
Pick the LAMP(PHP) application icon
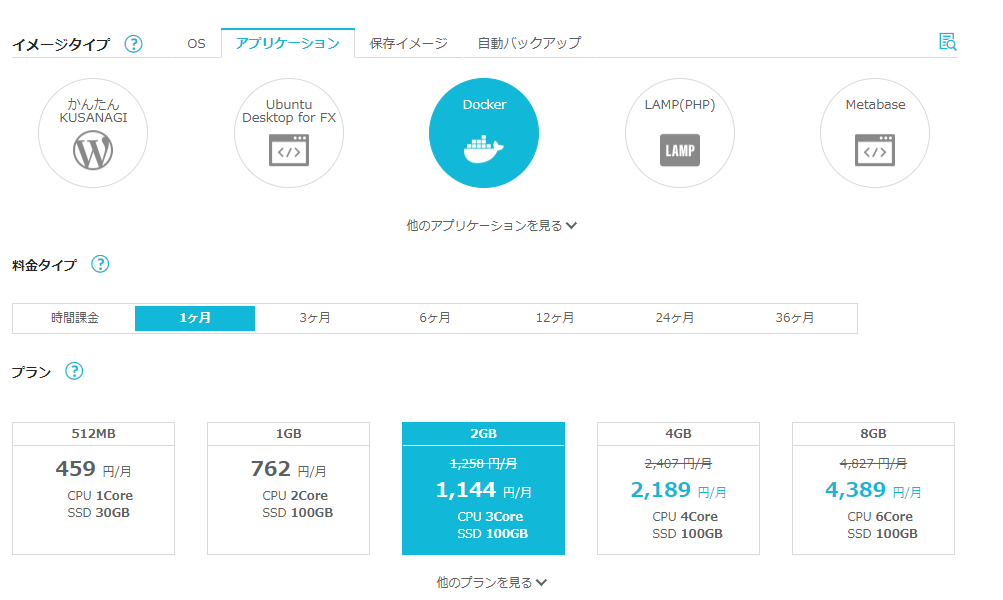pos(679,133)
